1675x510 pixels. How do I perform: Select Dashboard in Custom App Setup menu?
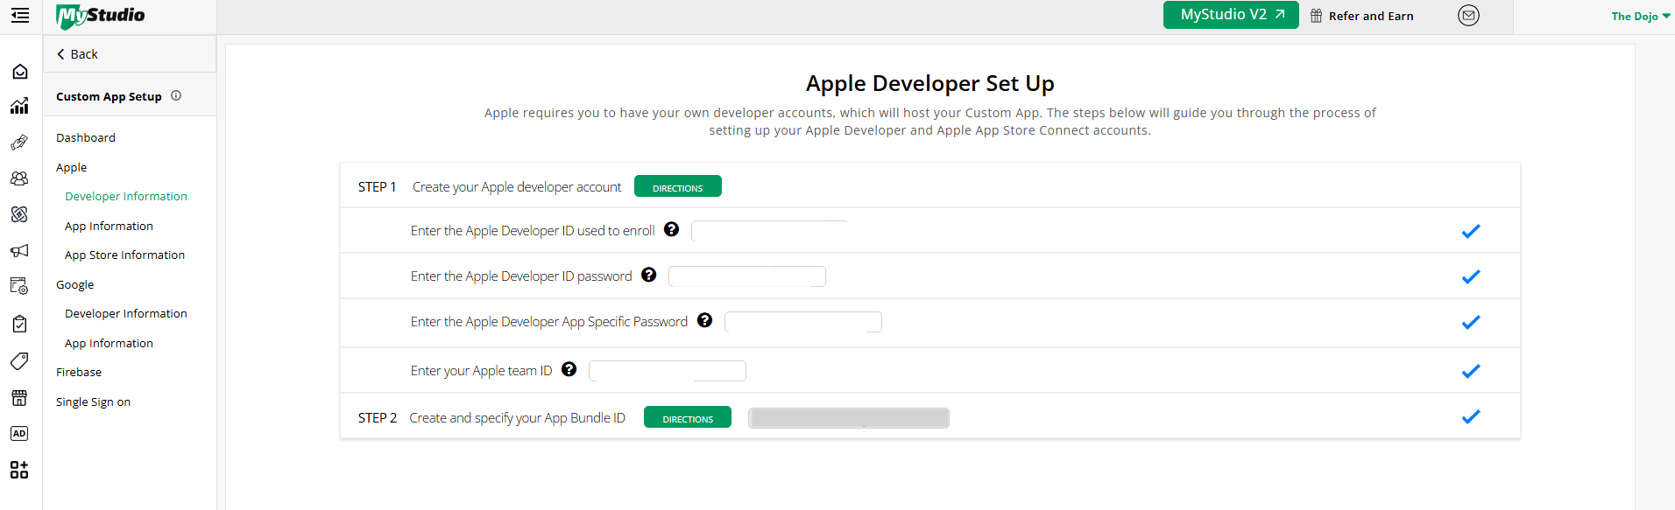(86, 138)
